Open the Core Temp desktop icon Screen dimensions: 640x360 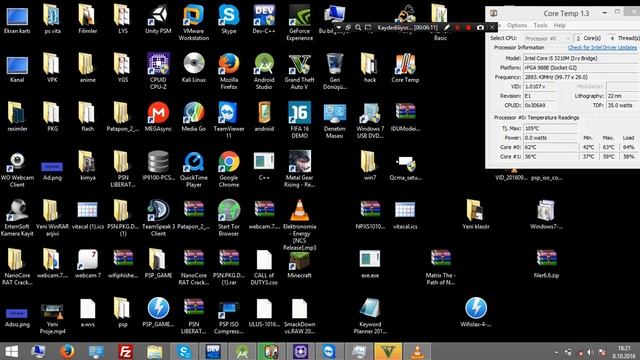pyautogui.click(x=405, y=68)
